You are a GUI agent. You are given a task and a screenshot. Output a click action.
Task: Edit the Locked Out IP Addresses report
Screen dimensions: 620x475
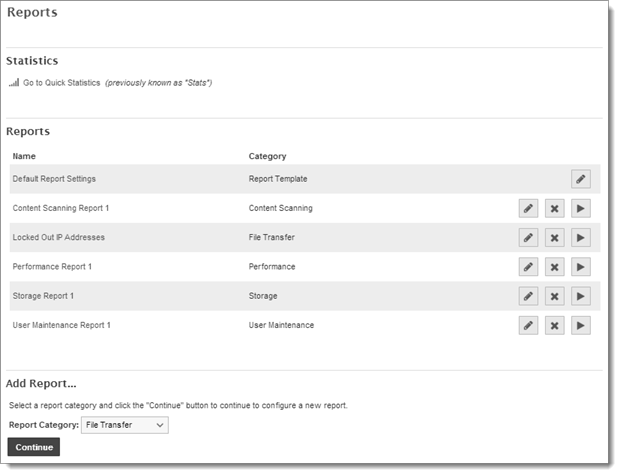pyautogui.click(x=528, y=238)
